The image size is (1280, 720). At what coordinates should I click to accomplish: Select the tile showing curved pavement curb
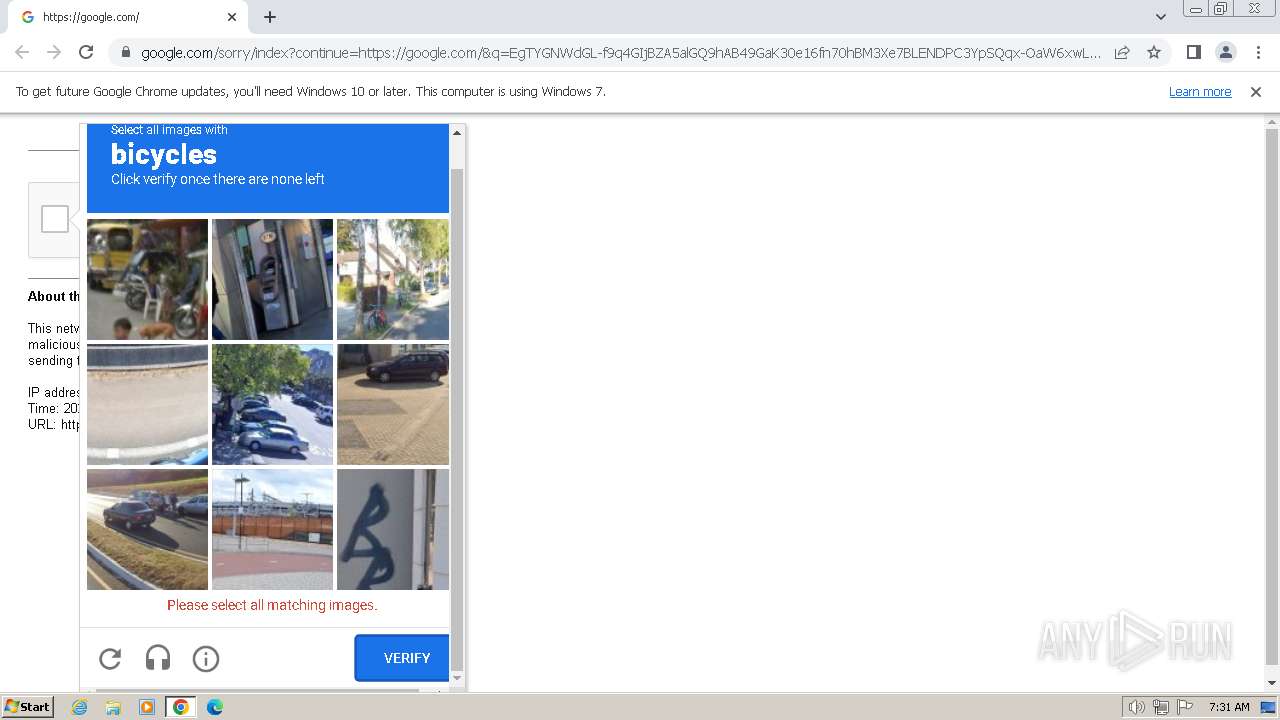pos(147,404)
